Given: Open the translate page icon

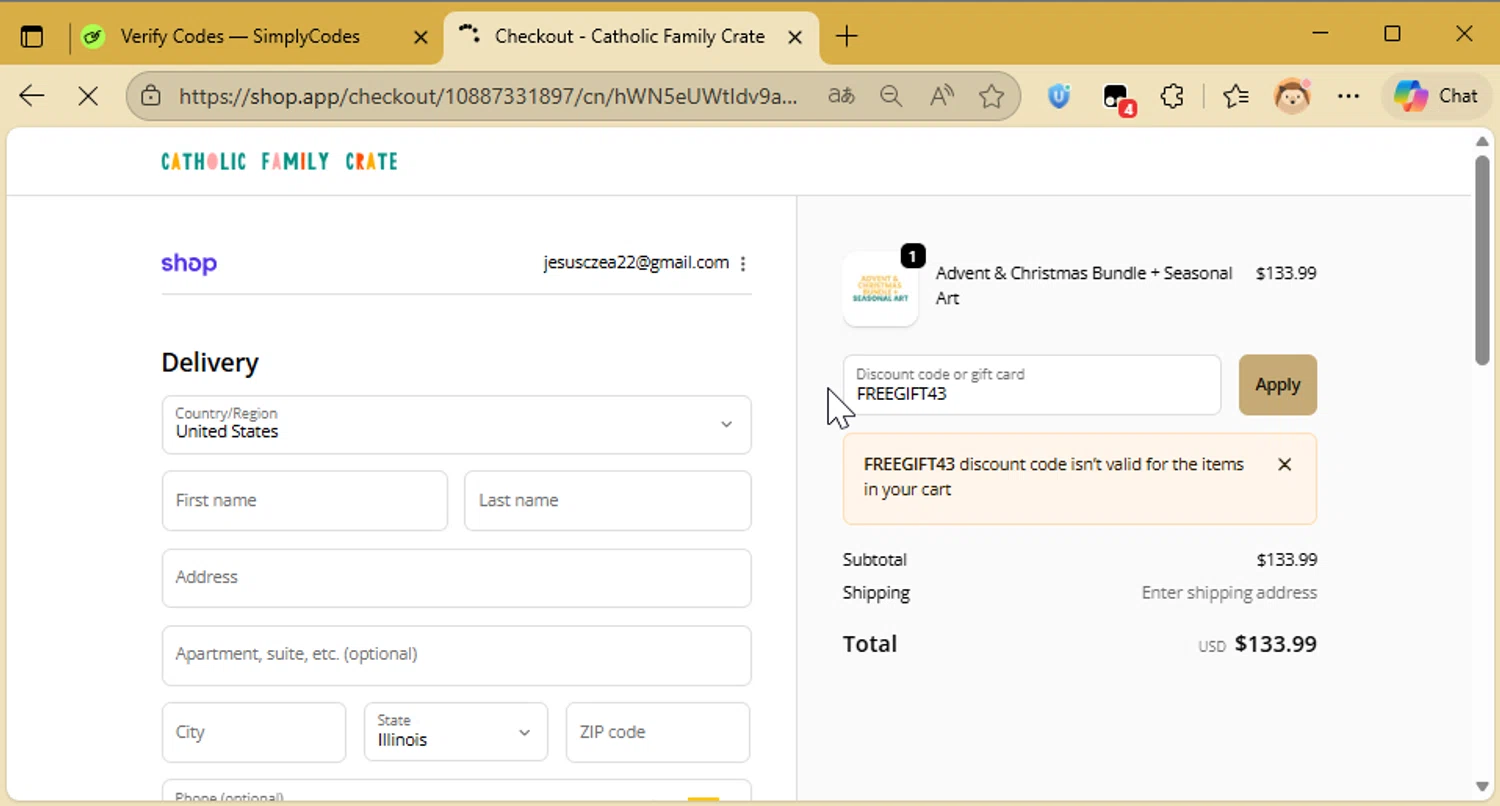Looking at the screenshot, I should coord(841,96).
